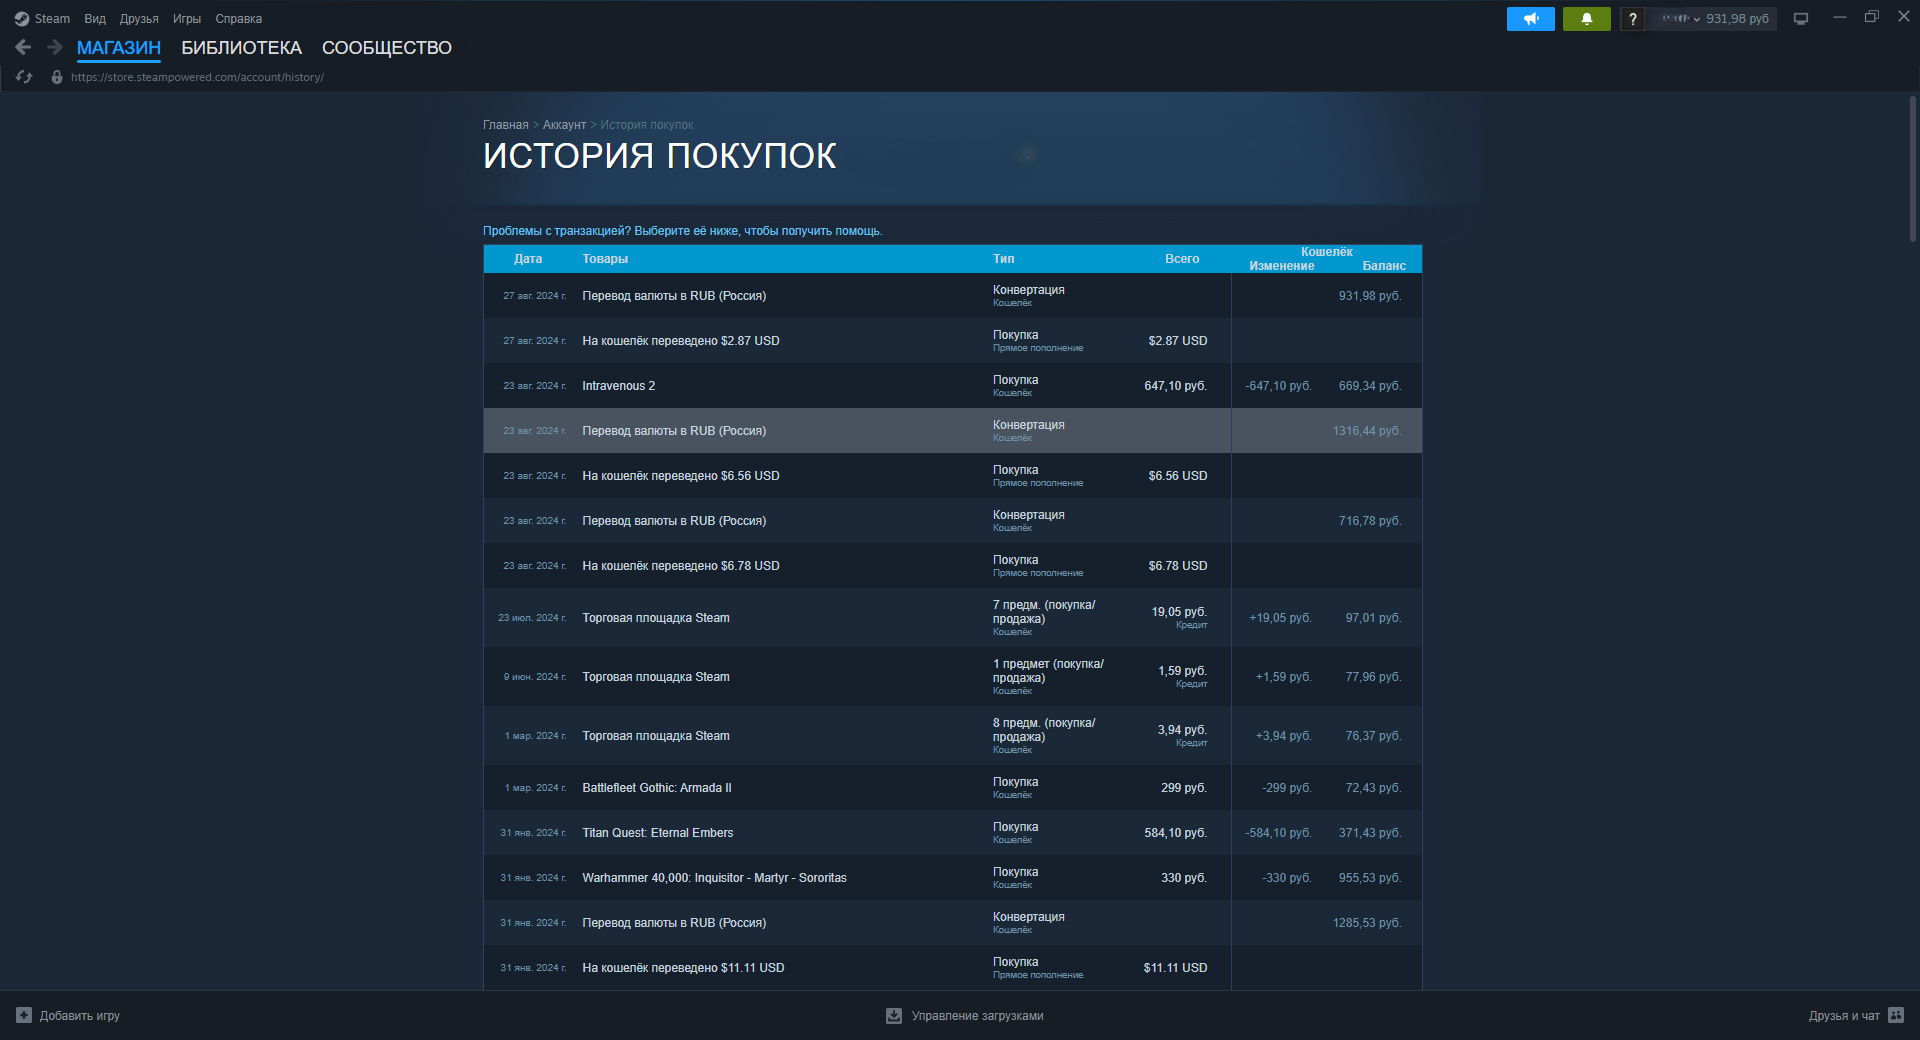Viewport: 1920px width, 1040px height.
Task: Click the -647,10 руб. wallet change value
Action: tap(1278, 386)
